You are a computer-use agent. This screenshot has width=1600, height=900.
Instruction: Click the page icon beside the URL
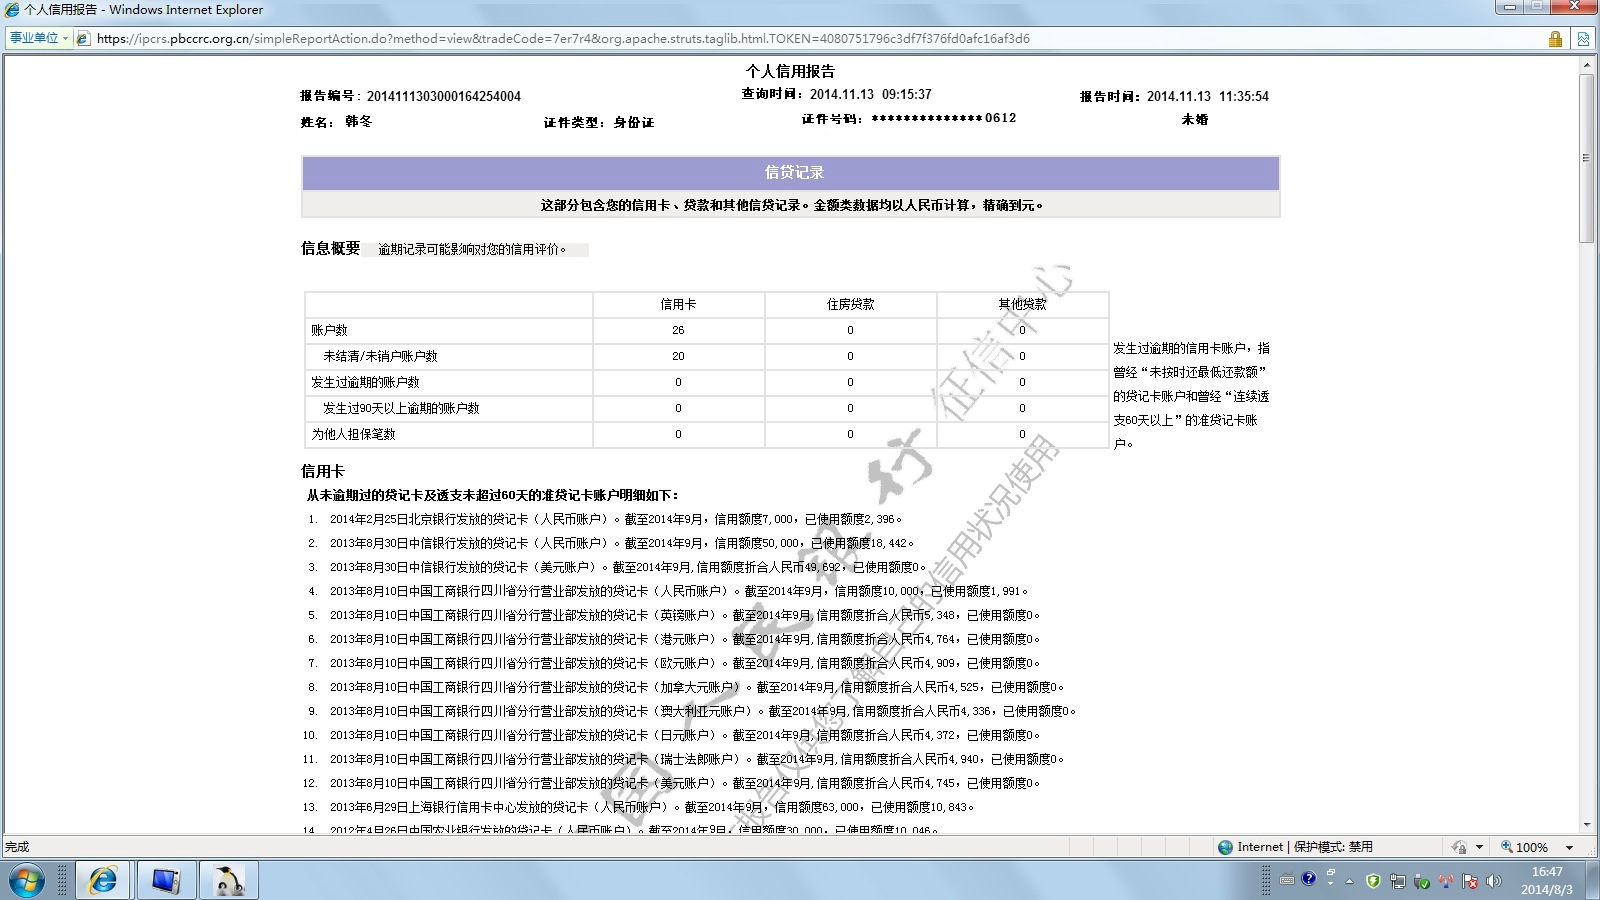click(84, 39)
